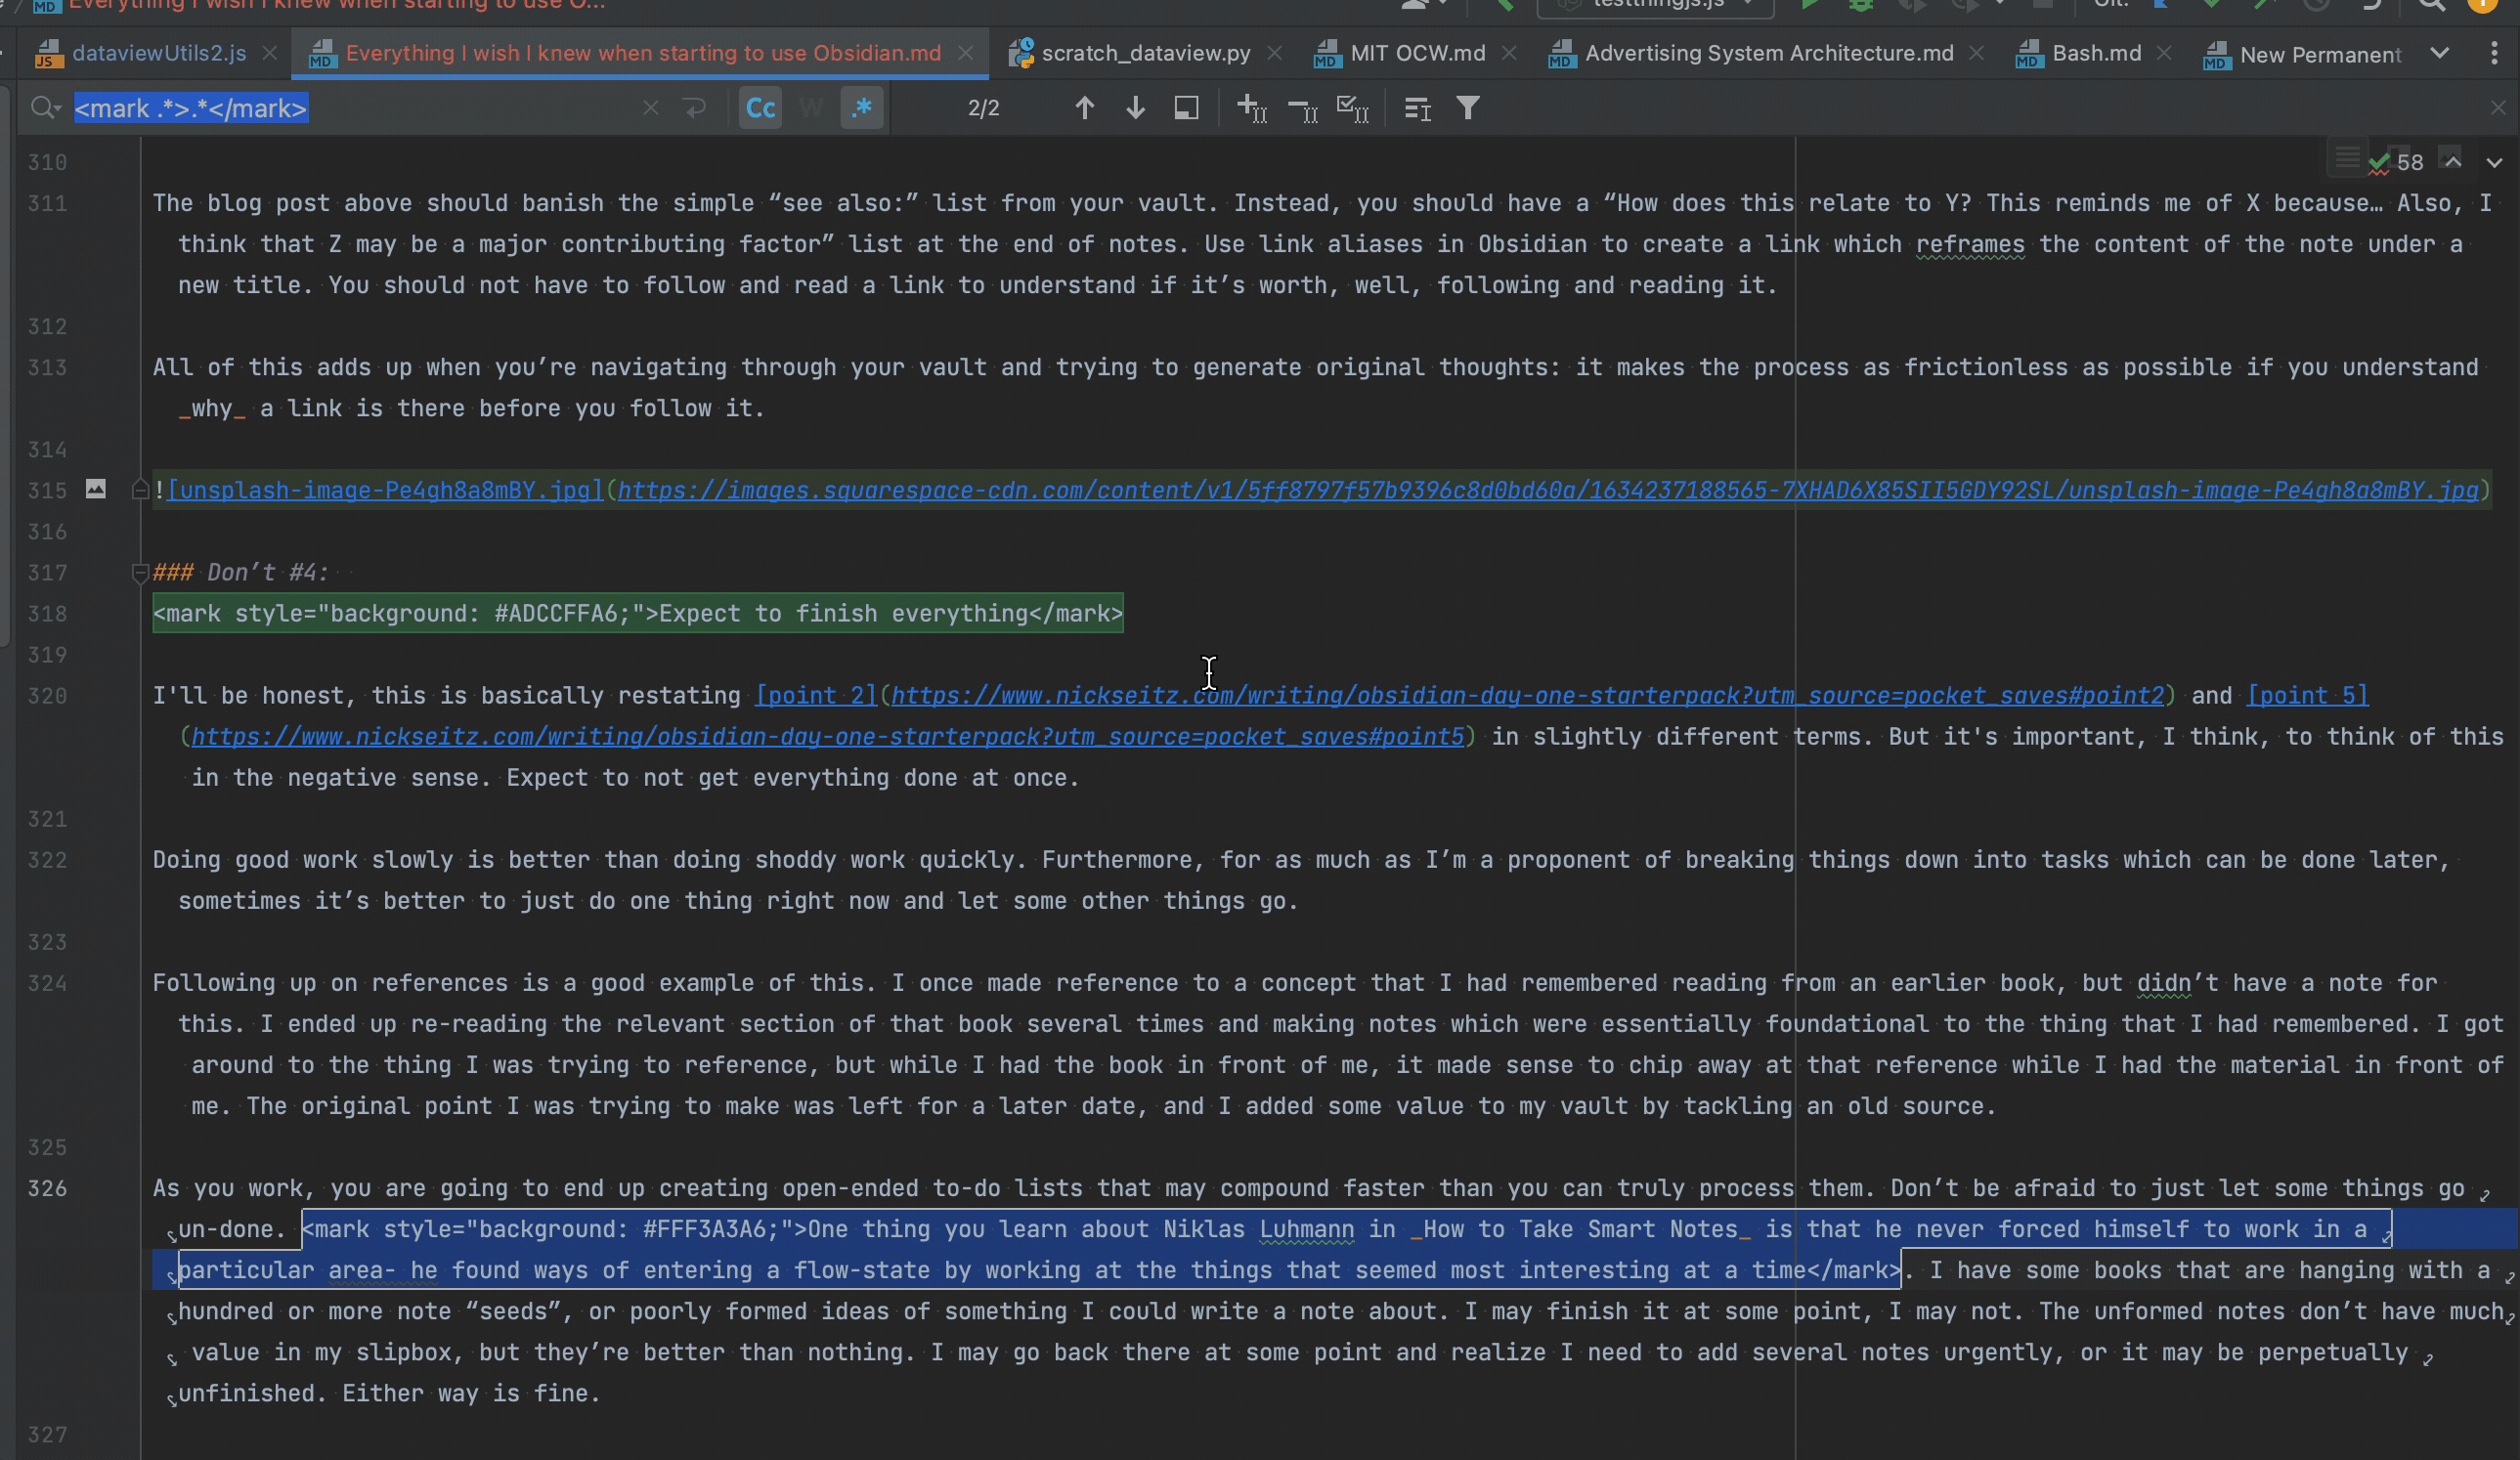Click the 'Expect to finish everything' mark line
The width and height of the screenshot is (2520, 1460).
pyautogui.click(x=638, y=613)
